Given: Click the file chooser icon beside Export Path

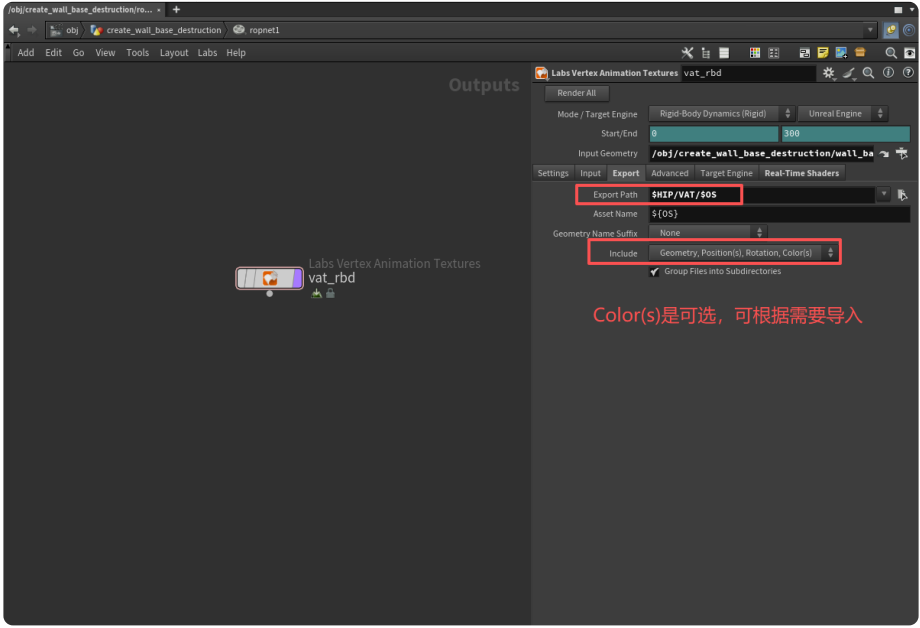Looking at the screenshot, I should 902,195.
